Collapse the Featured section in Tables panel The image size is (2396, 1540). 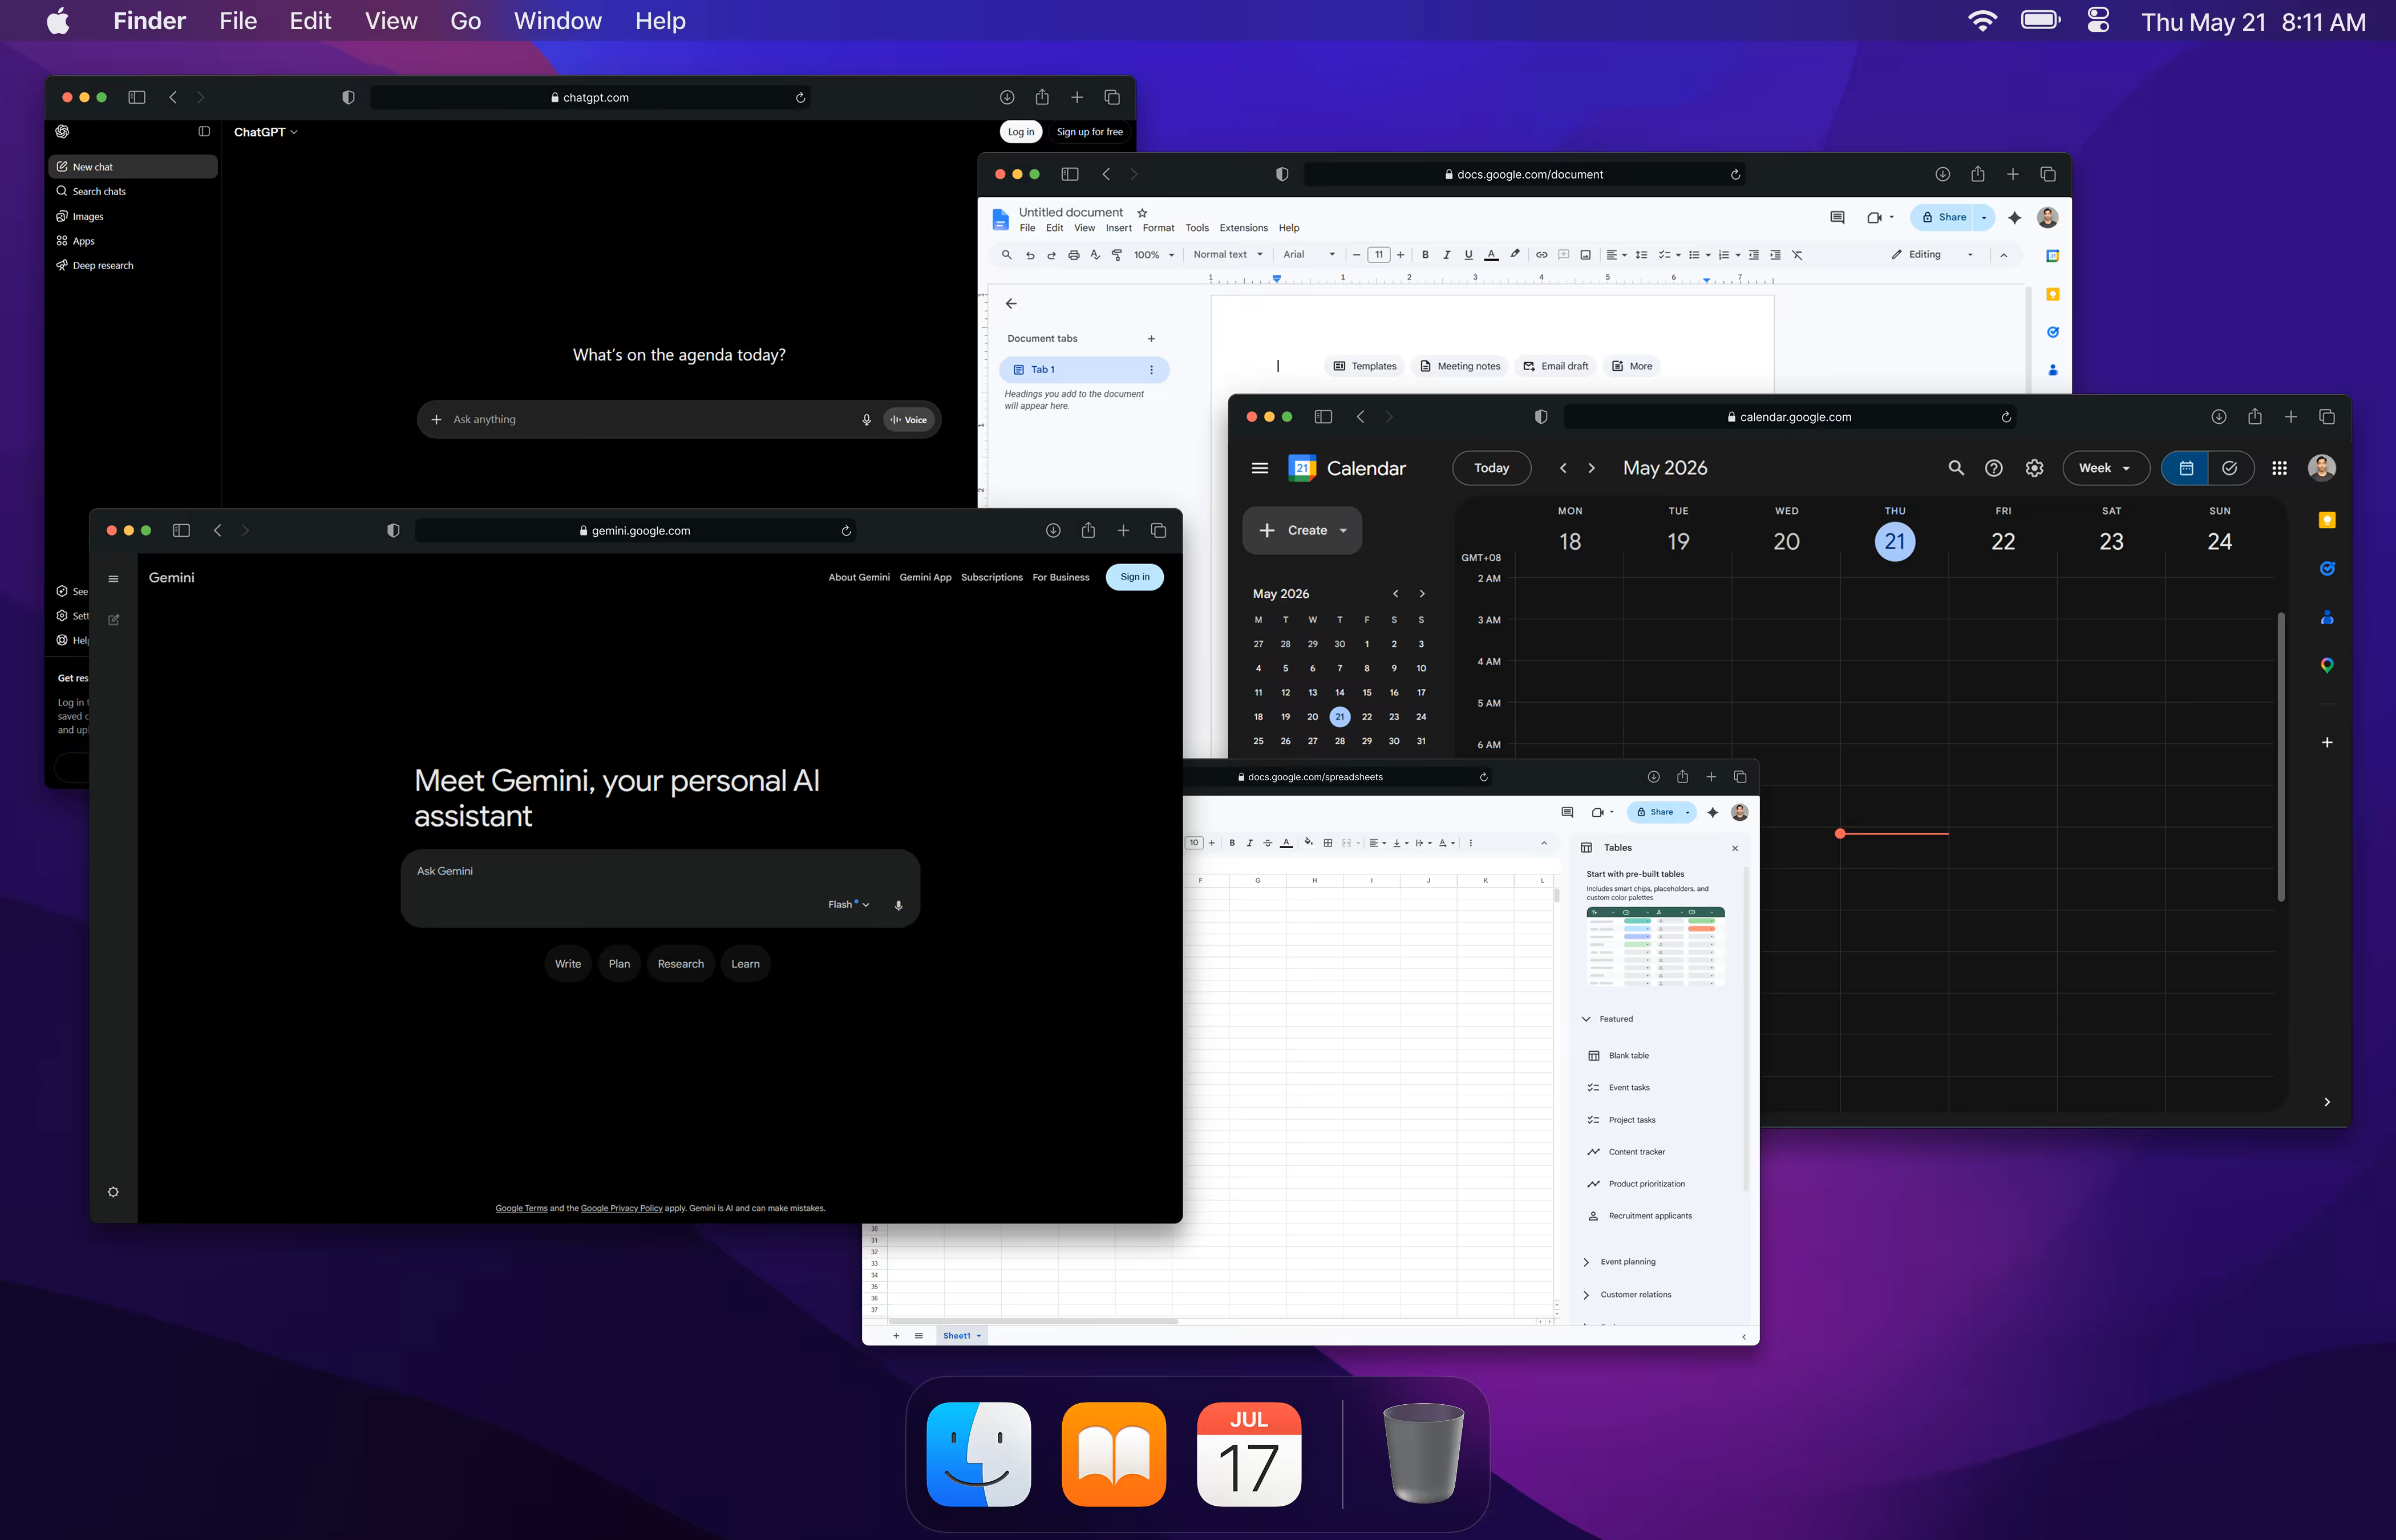(1586, 1019)
